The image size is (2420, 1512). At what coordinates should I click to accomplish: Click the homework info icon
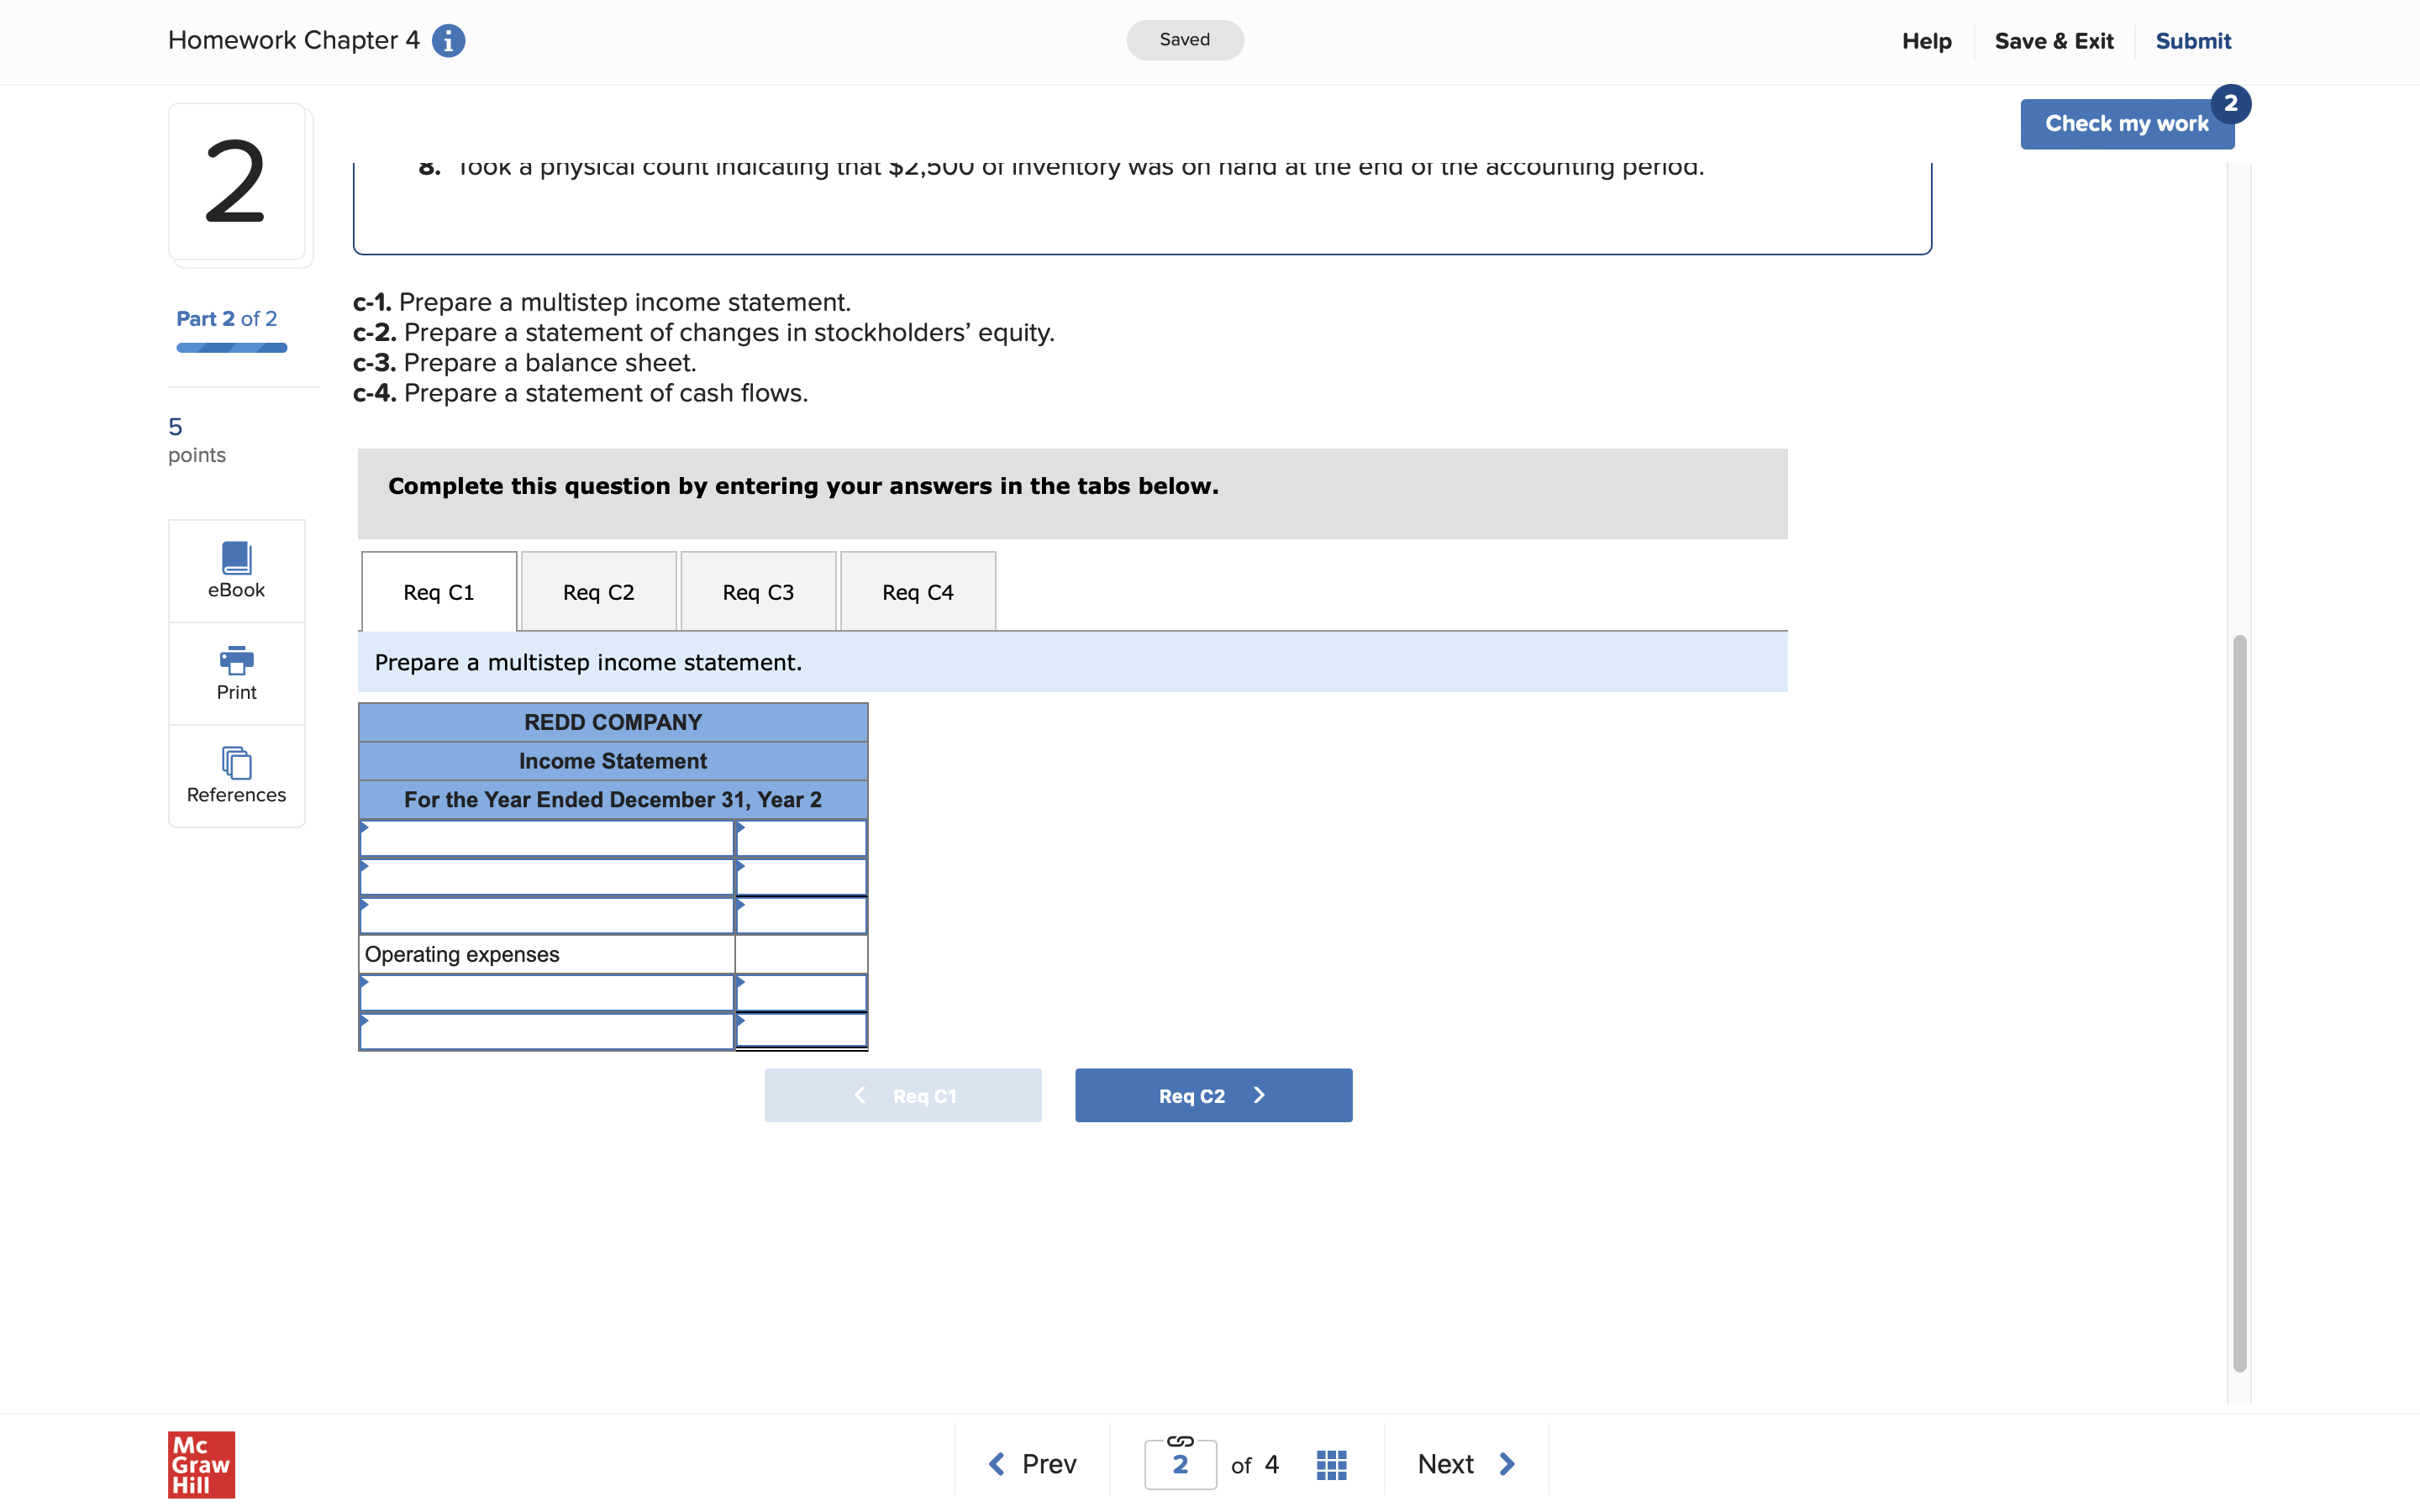click(x=448, y=41)
